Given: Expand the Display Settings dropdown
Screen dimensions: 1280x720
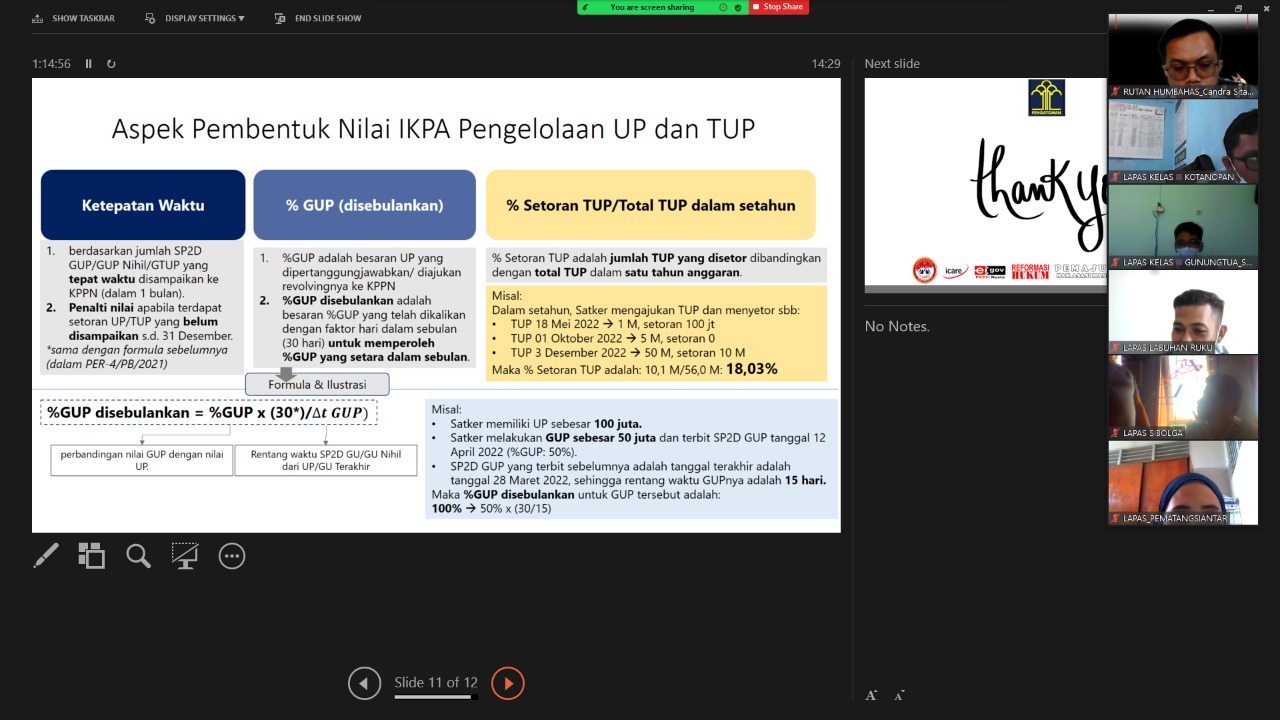Looking at the screenshot, I should (x=195, y=18).
